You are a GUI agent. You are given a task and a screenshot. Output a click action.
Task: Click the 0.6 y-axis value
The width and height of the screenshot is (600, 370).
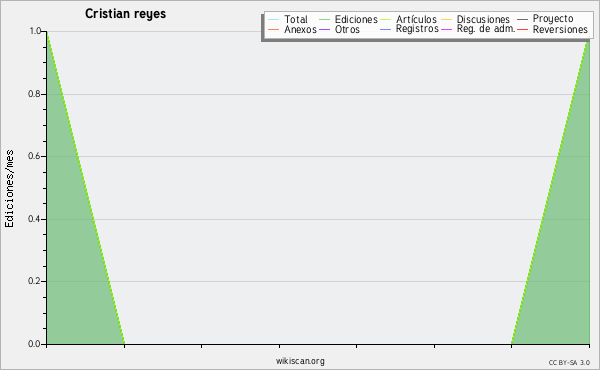pos(34,156)
